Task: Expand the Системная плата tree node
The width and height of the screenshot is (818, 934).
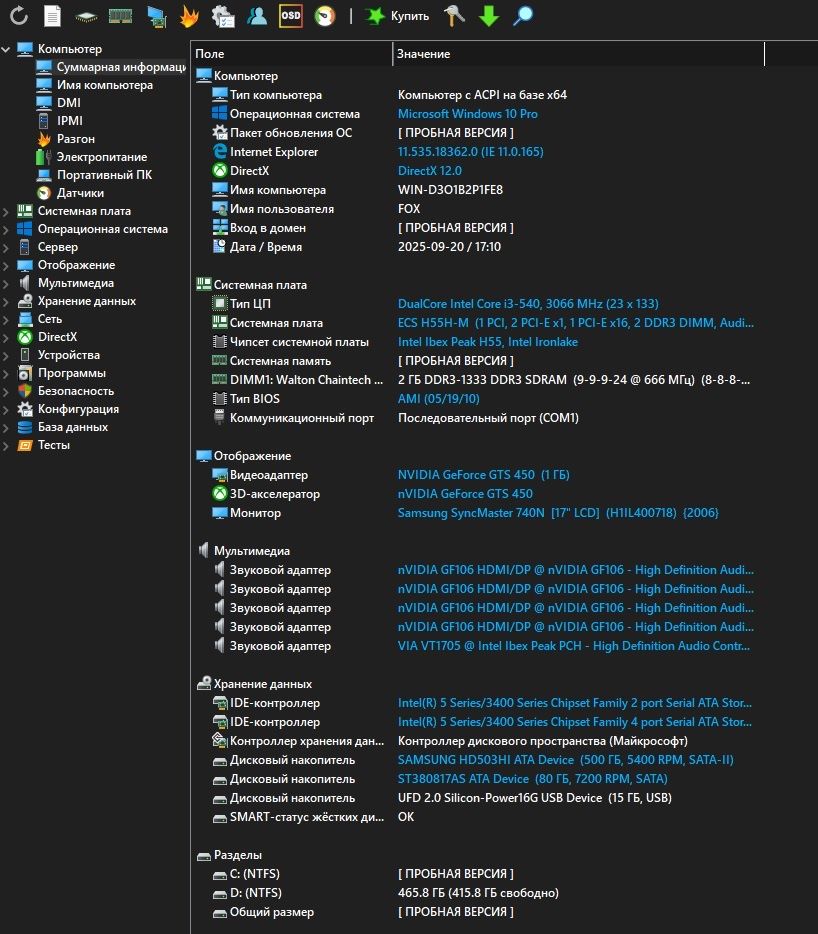Action: click(x=6, y=211)
